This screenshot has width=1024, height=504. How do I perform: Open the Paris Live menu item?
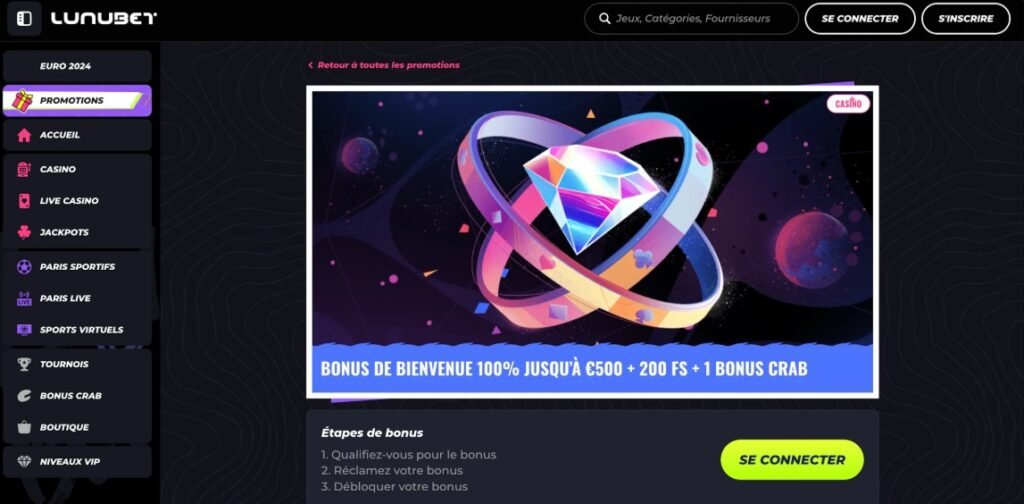point(77,298)
